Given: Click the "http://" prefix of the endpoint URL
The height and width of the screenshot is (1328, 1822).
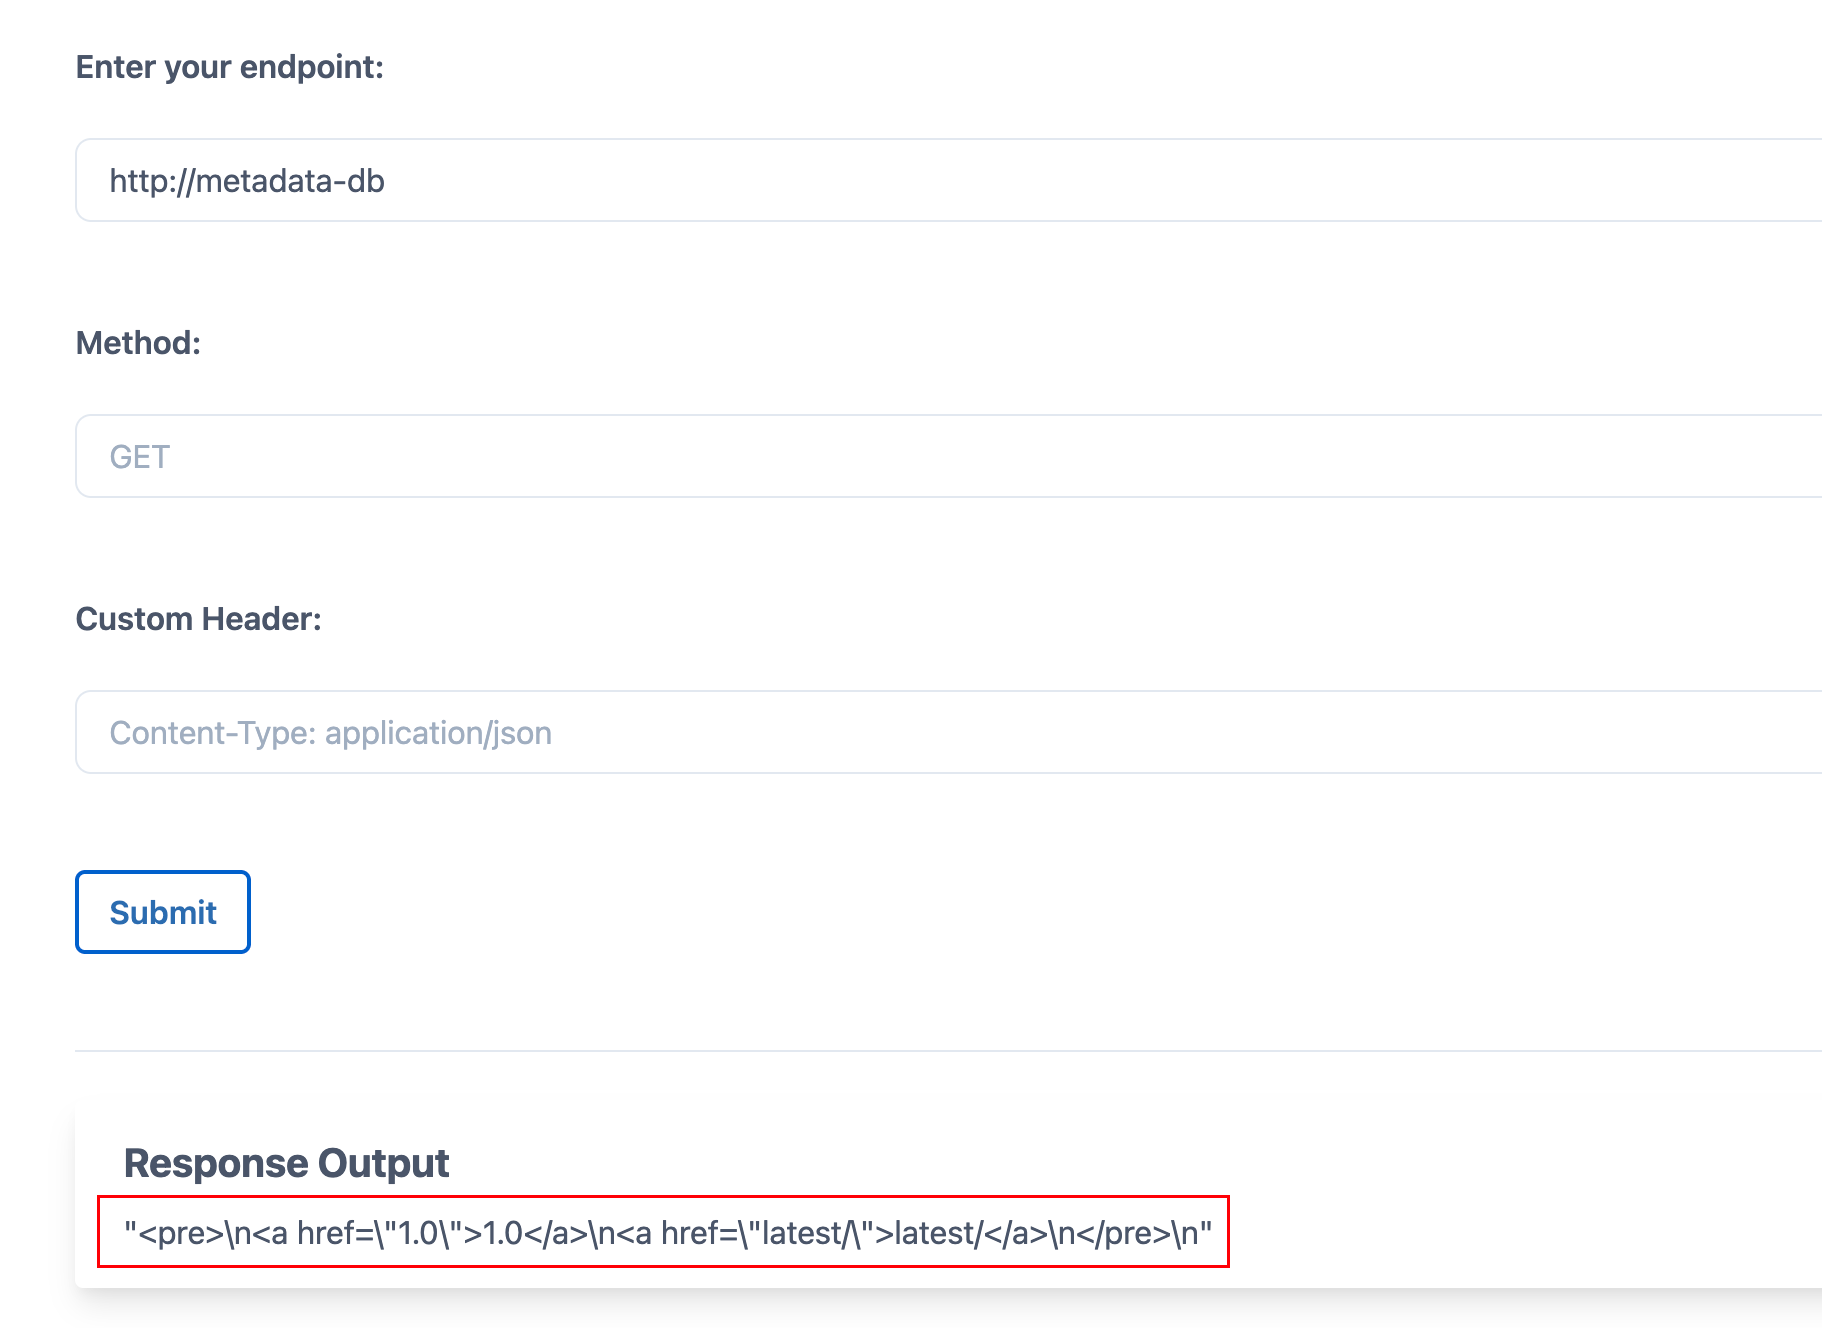Looking at the screenshot, I should coord(151,181).
